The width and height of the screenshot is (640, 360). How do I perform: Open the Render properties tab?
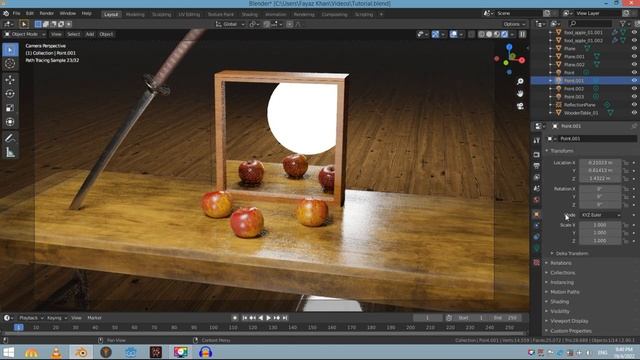537,155
